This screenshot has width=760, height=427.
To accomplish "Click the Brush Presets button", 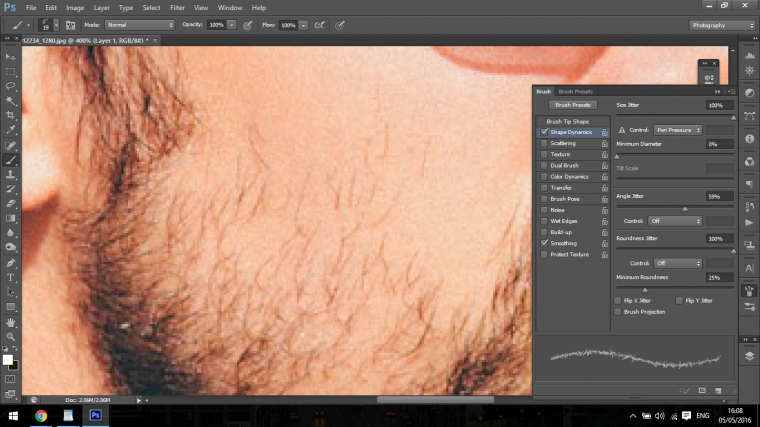I will (573, 105).
